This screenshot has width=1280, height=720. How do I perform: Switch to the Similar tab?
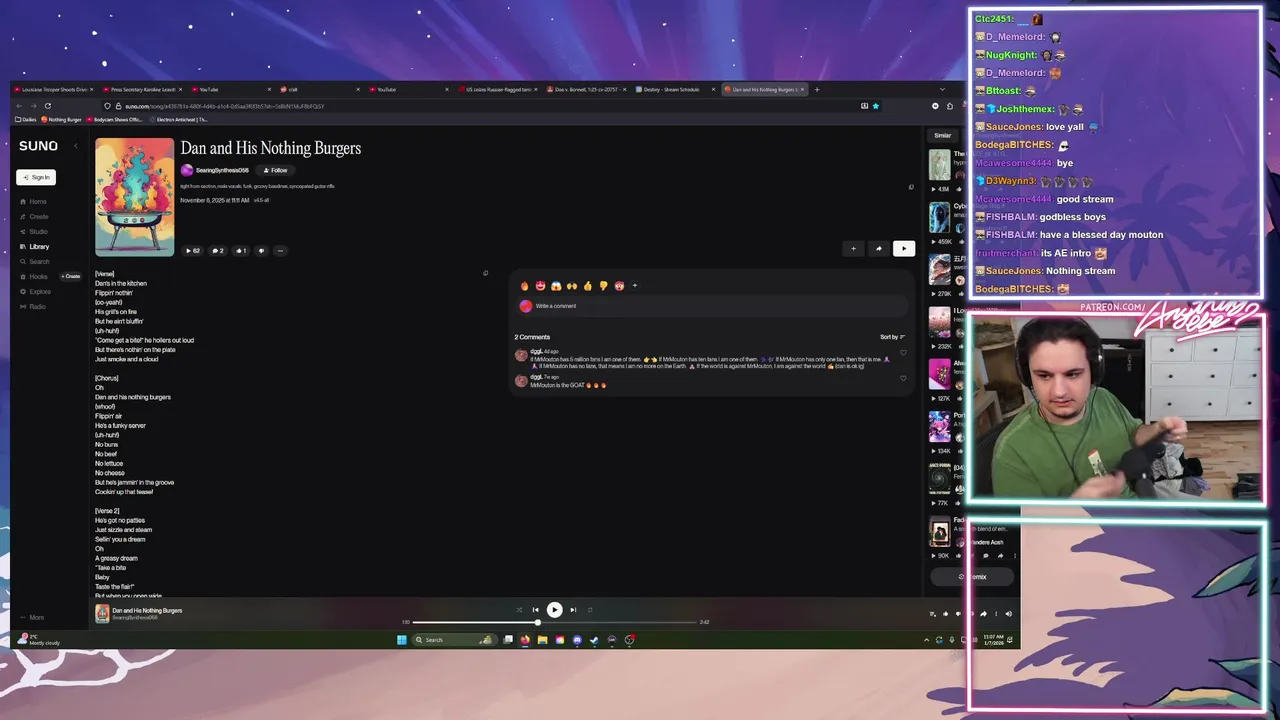point(942,135)
